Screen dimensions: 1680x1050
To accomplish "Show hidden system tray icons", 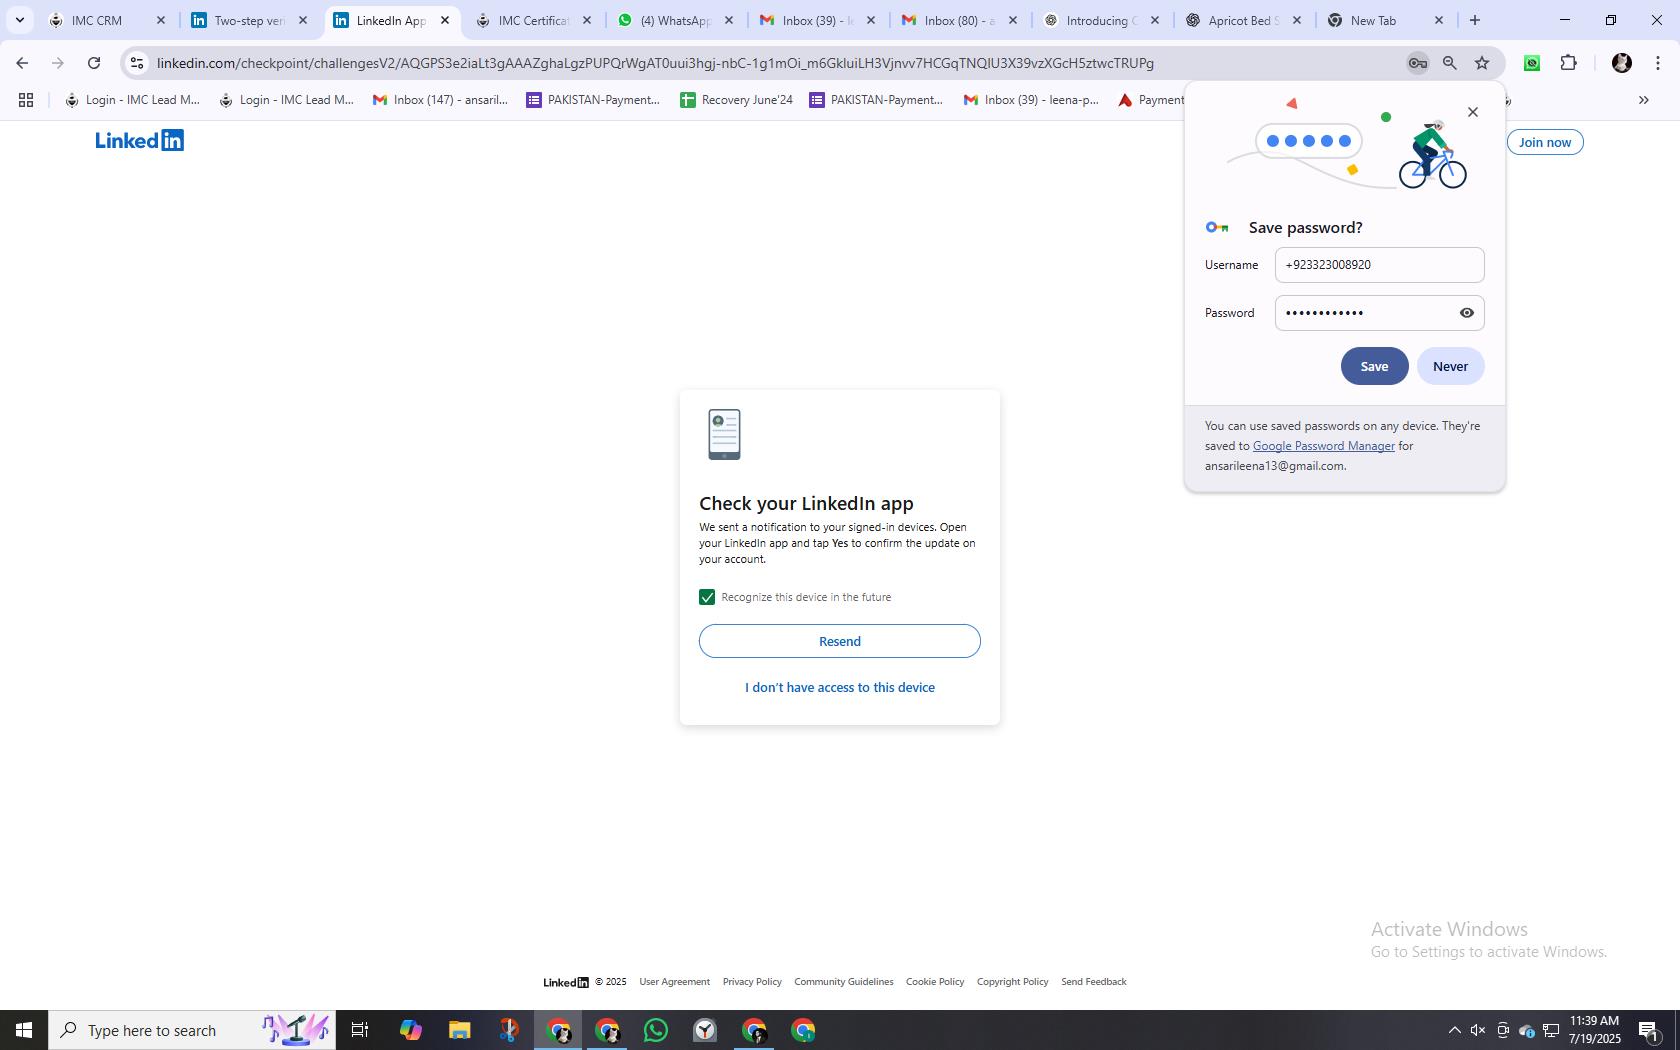I will 1454,1030.
